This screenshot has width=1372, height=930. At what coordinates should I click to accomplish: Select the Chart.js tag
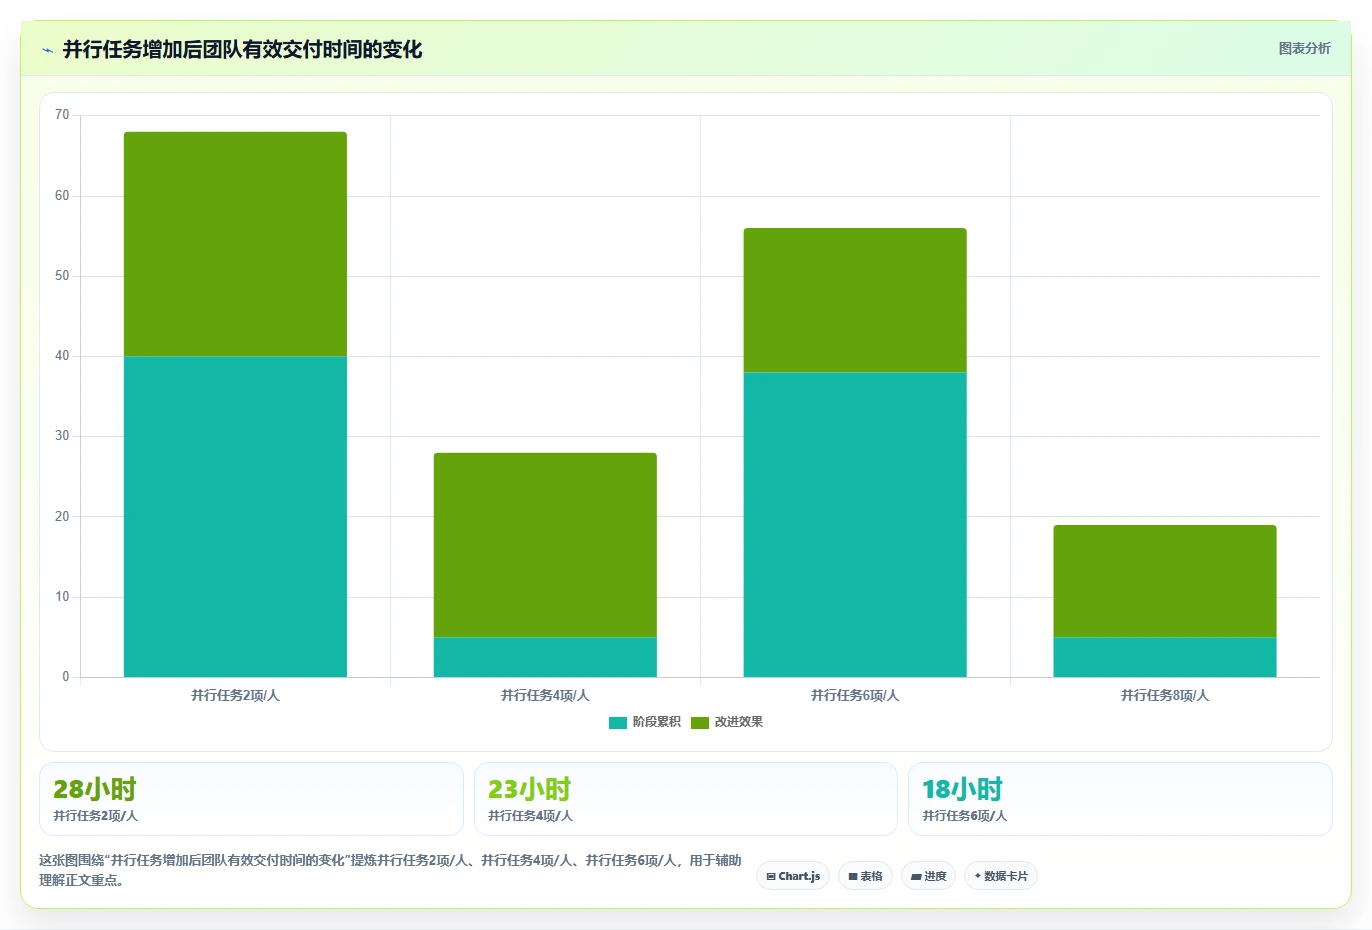pyautogui.click(x=793, y=876)
